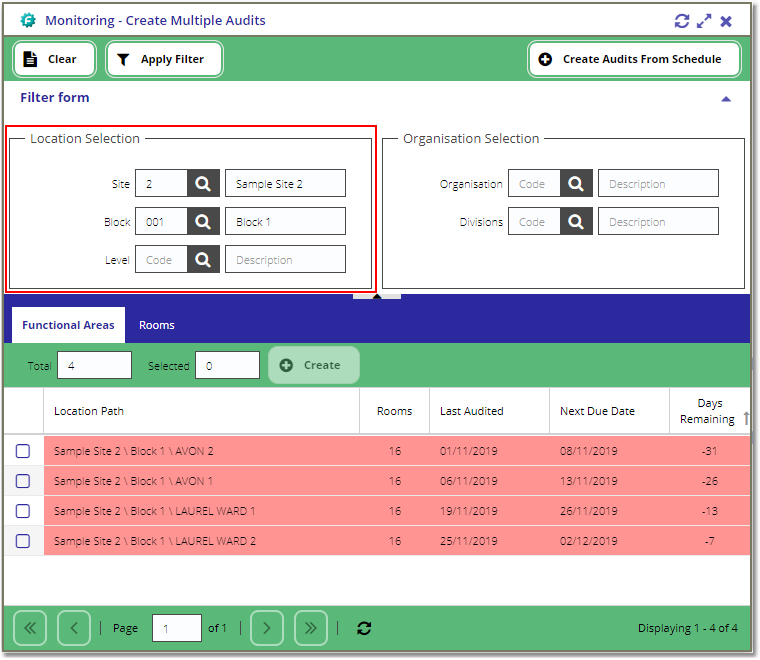Collapse the Filter form panel
Image resolution: width=760 pixels, height=660 pixels.
pyautogui.click(x=726, y=99)
